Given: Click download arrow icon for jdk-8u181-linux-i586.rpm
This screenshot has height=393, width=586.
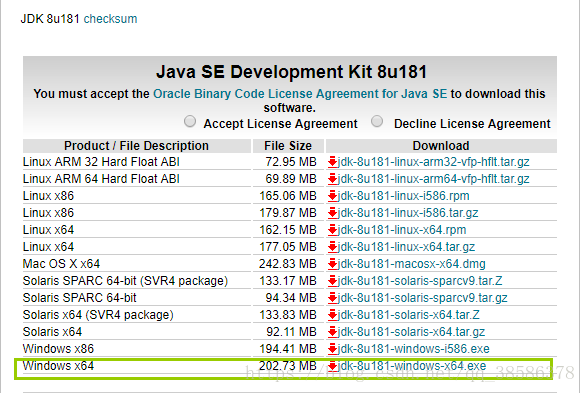Looking at the screenshot, I should click(332, 196).
